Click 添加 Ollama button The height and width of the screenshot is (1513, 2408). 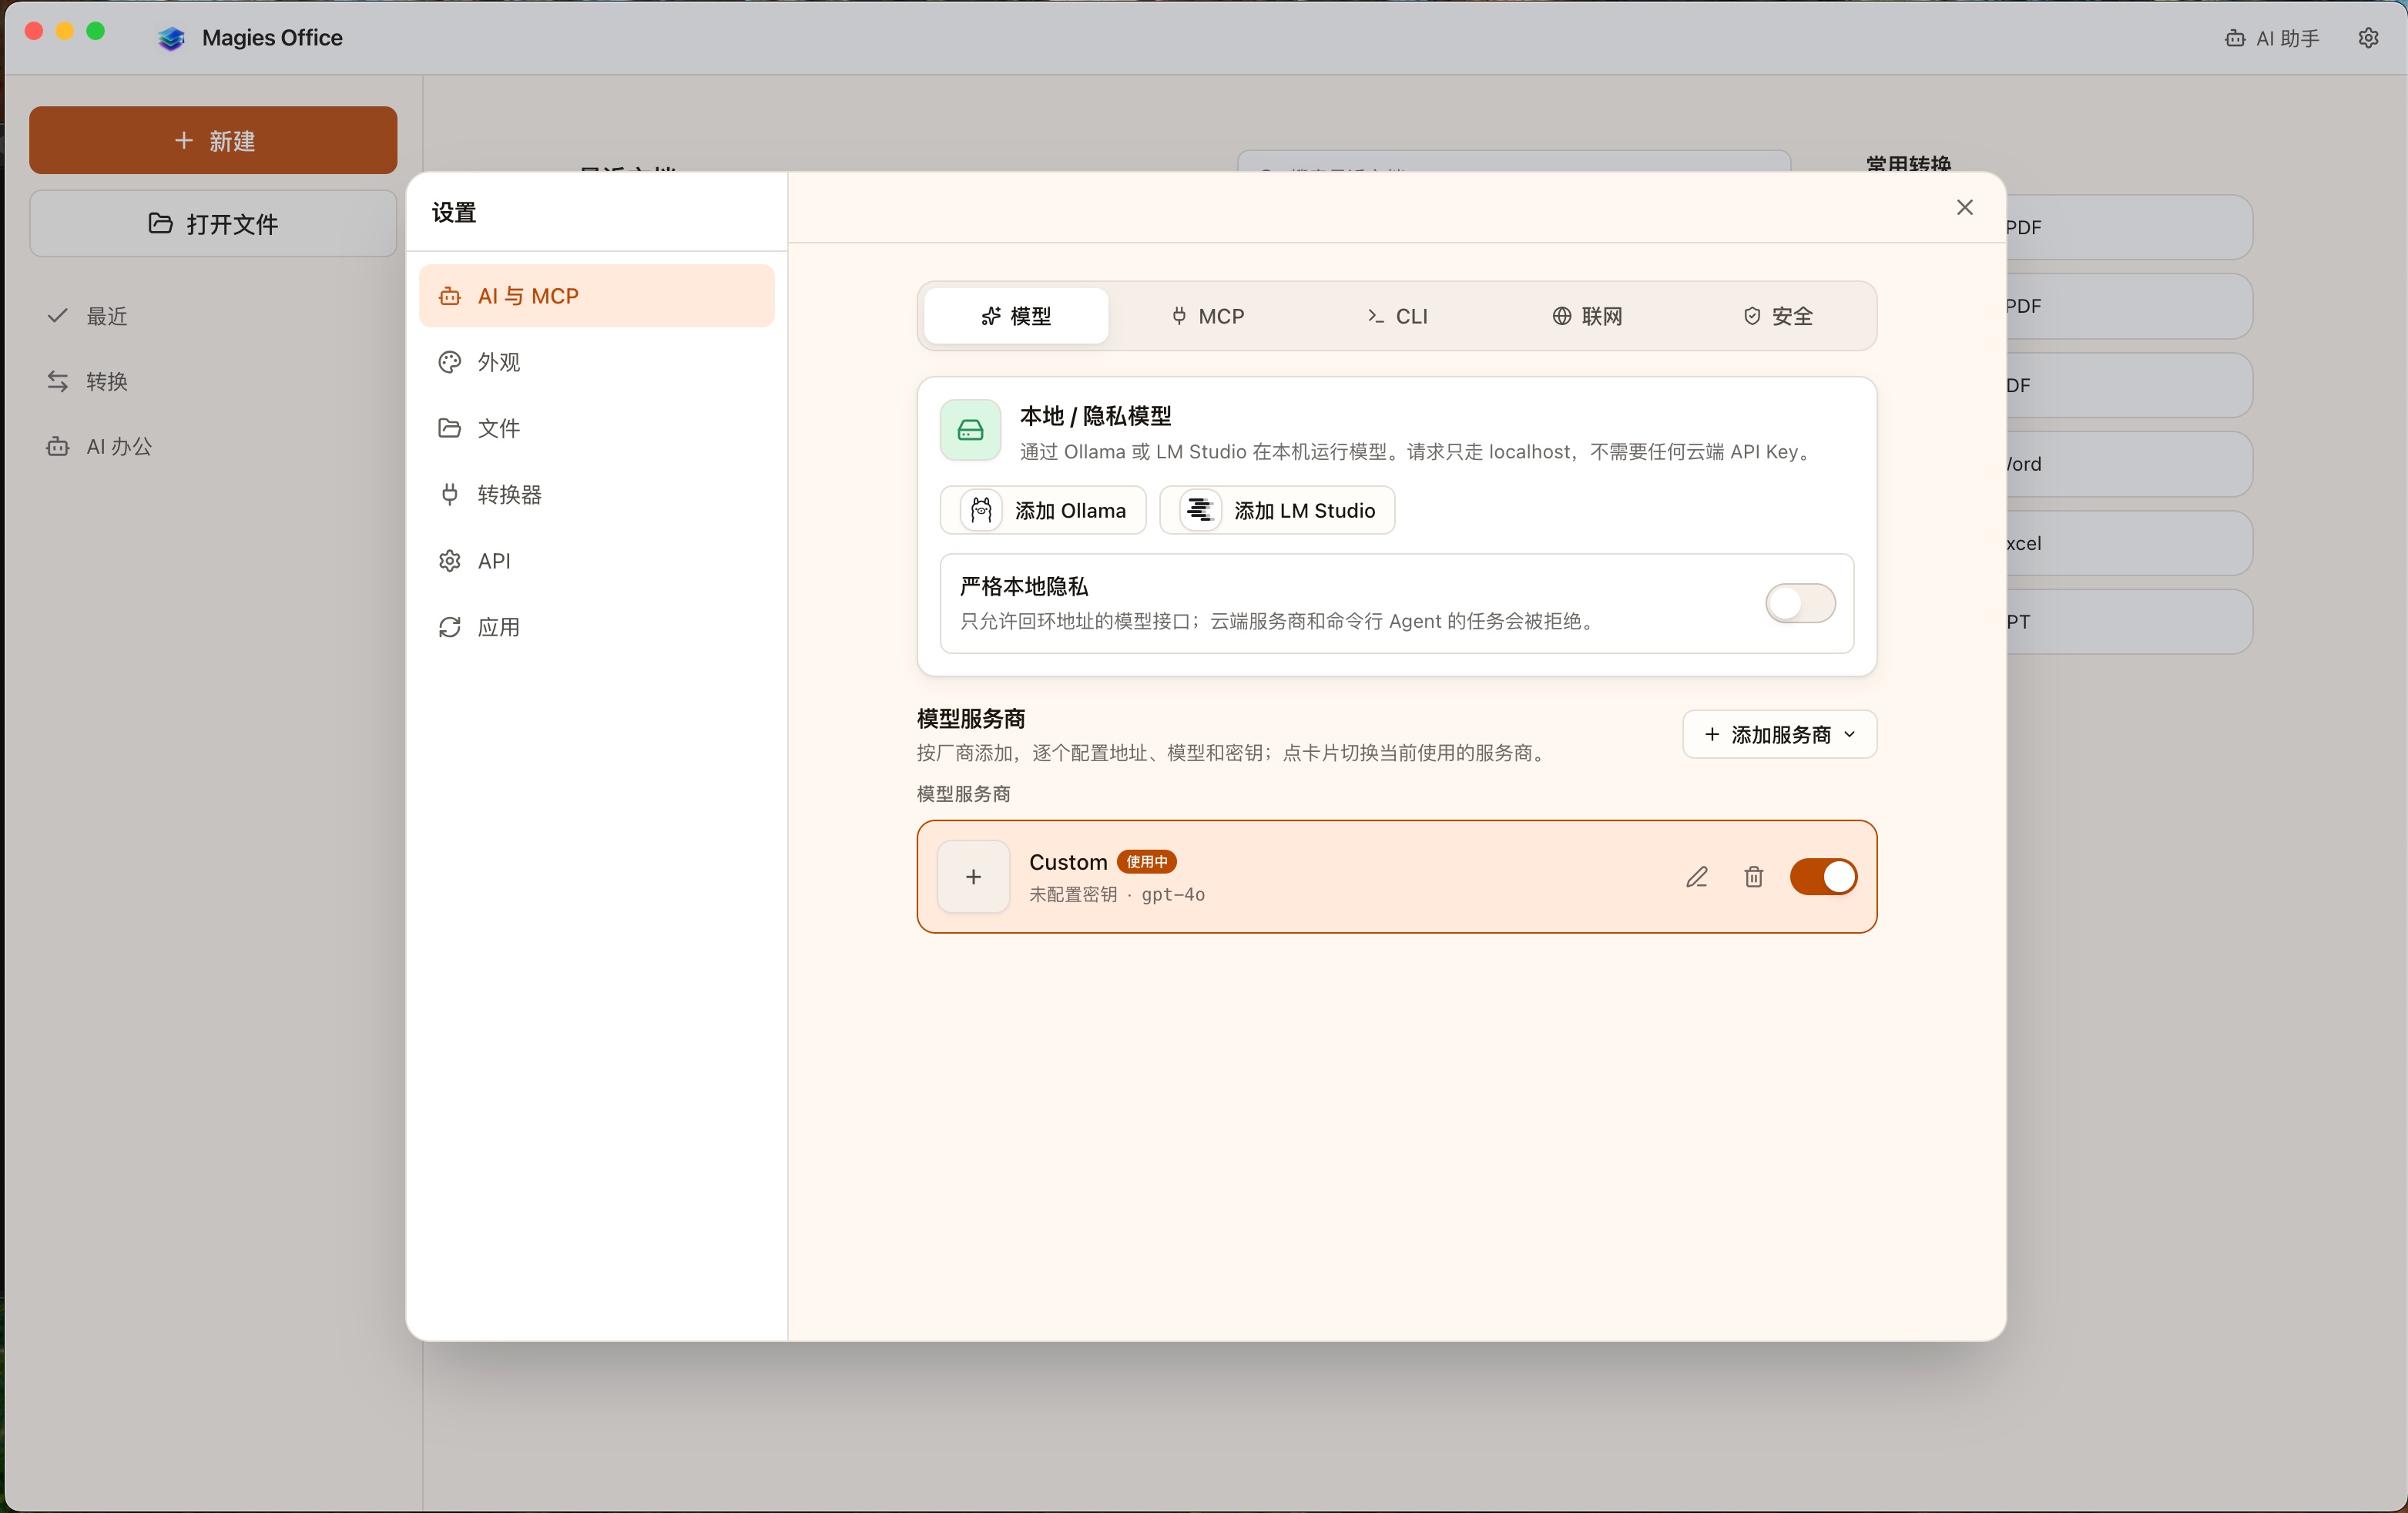1043,510
